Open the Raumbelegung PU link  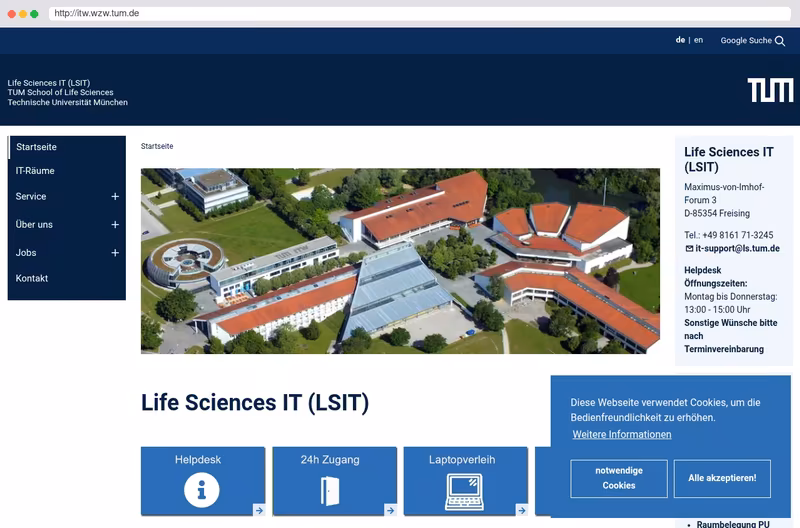pyautogui.click(x=733, y=524)
